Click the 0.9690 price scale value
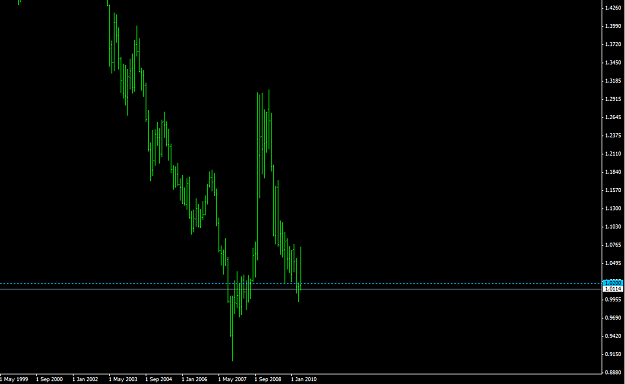The width and height of the screenshot is (625, 384). (613, 318)
